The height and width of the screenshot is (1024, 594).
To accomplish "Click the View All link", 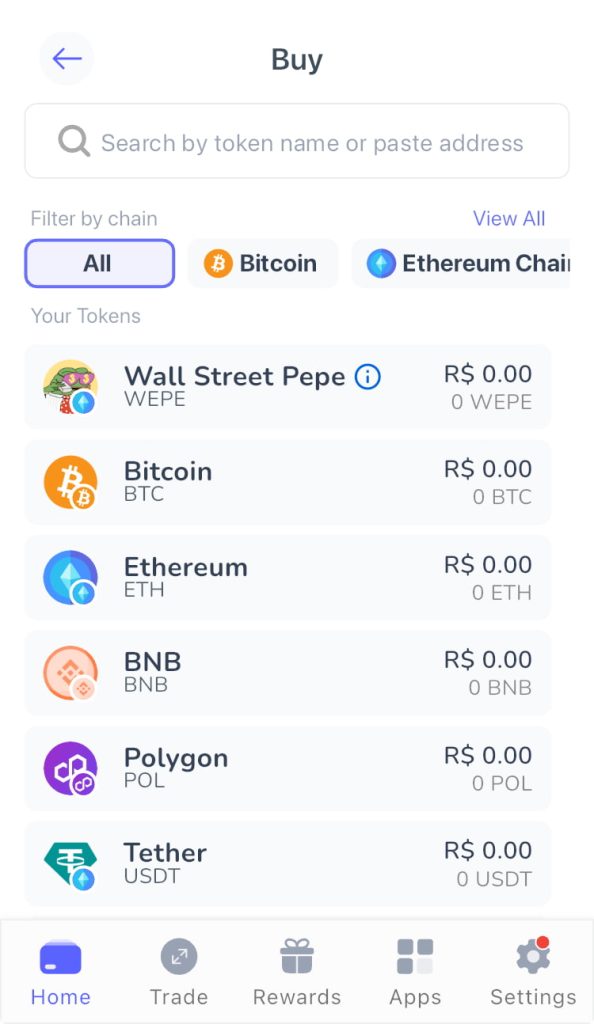I will click(x=509, y=218).
